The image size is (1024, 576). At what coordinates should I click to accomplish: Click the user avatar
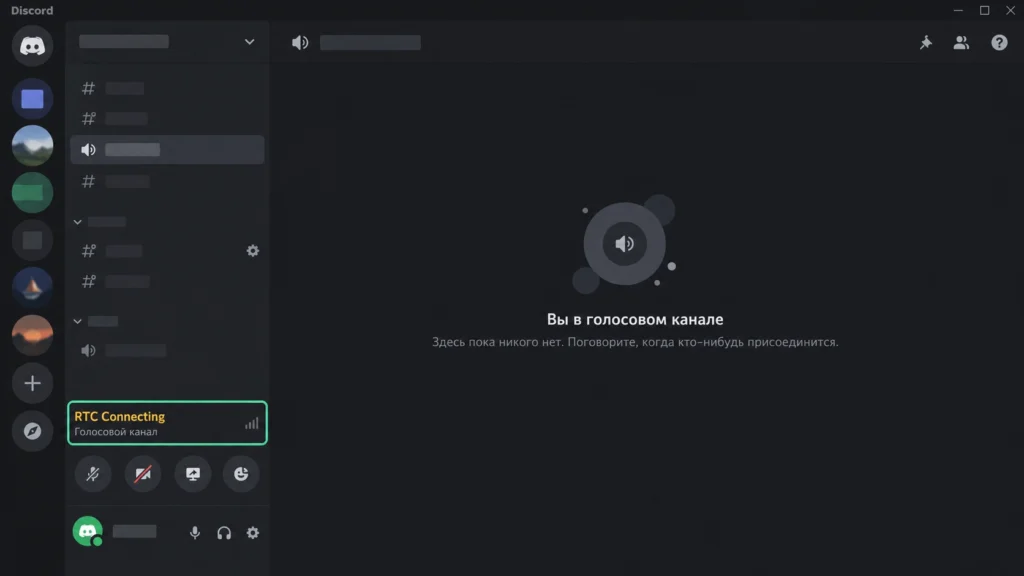(x=88, y=531)
